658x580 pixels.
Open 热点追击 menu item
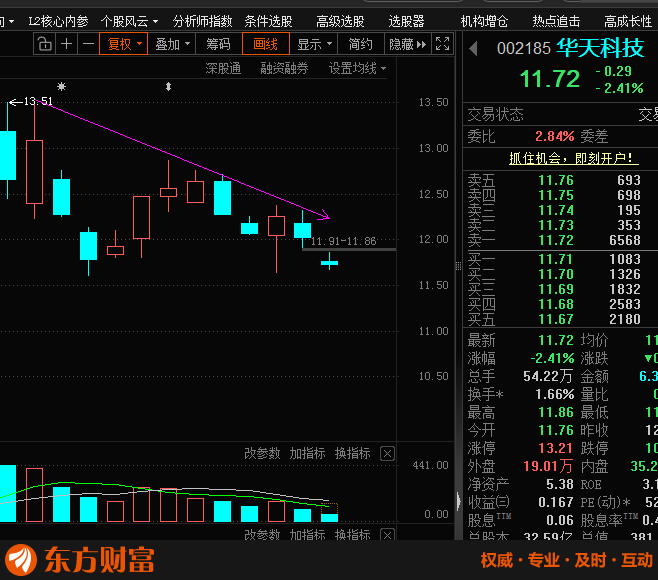click(556, 21)
